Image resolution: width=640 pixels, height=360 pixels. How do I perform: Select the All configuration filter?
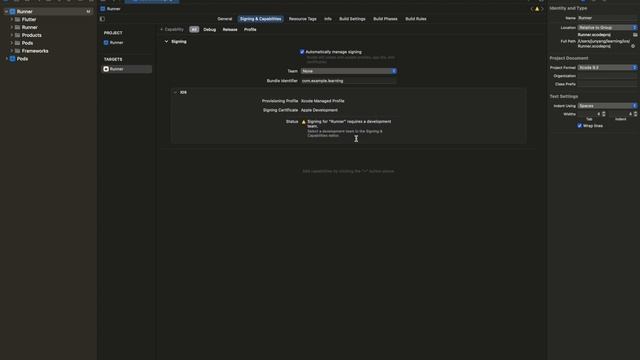tap(194, 29)
